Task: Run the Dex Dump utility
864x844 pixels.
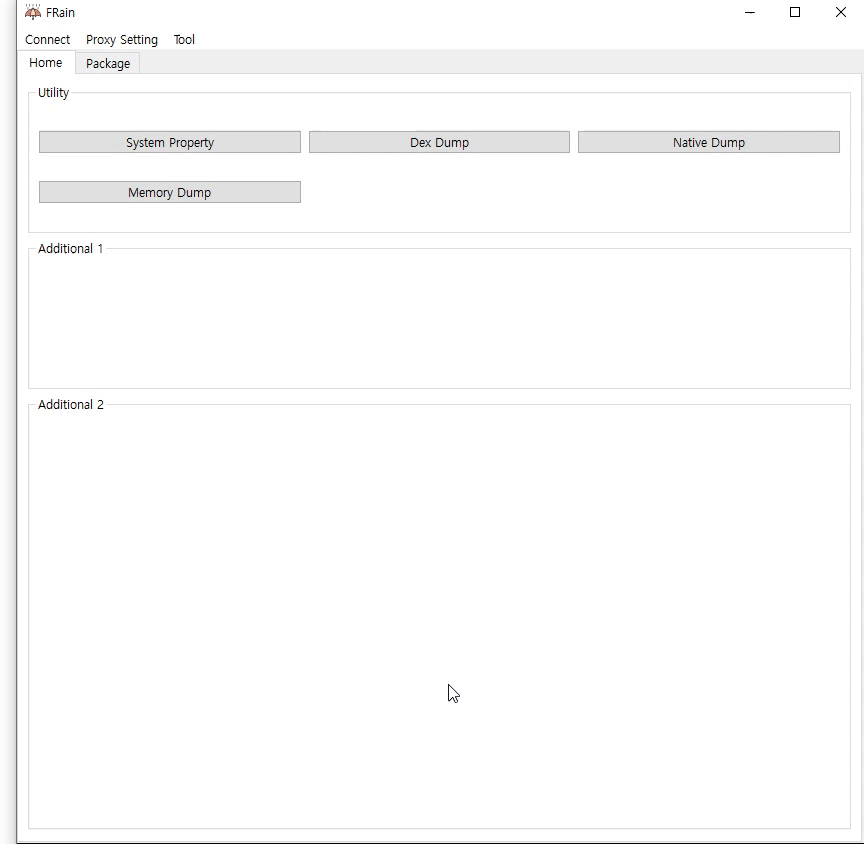Action: [439, 142]
